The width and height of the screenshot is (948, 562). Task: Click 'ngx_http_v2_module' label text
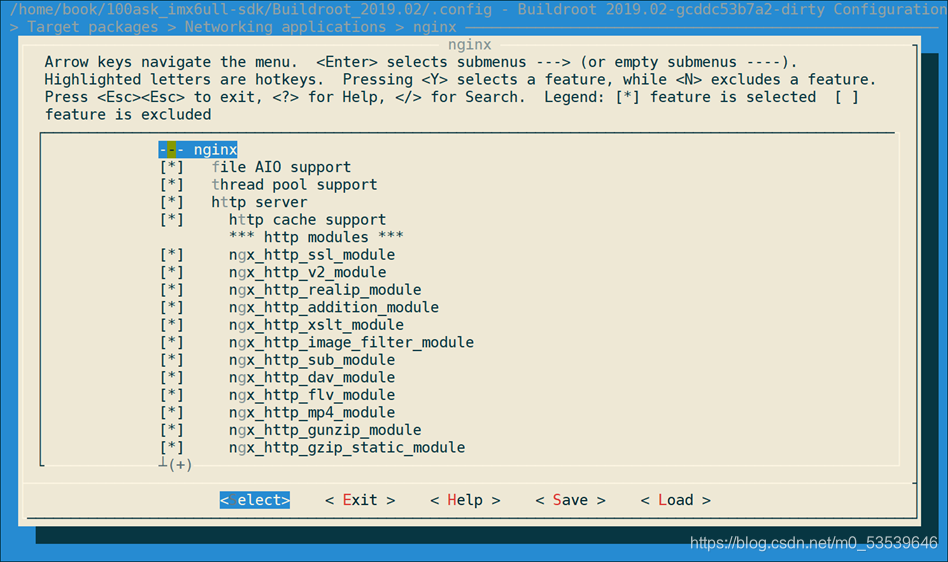(x=308, y=272)
